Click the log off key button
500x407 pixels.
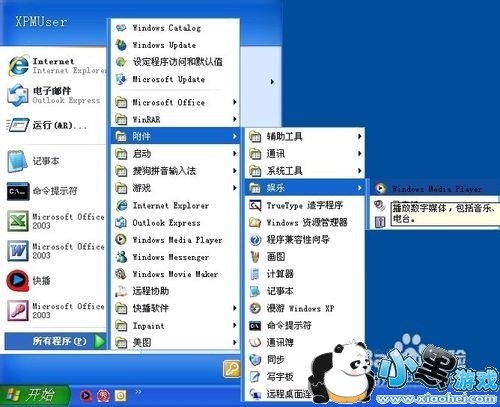[232, 369]
